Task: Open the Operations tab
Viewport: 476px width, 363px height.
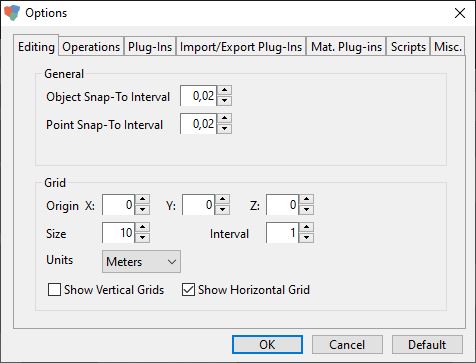Action: [x=91, y=47]
